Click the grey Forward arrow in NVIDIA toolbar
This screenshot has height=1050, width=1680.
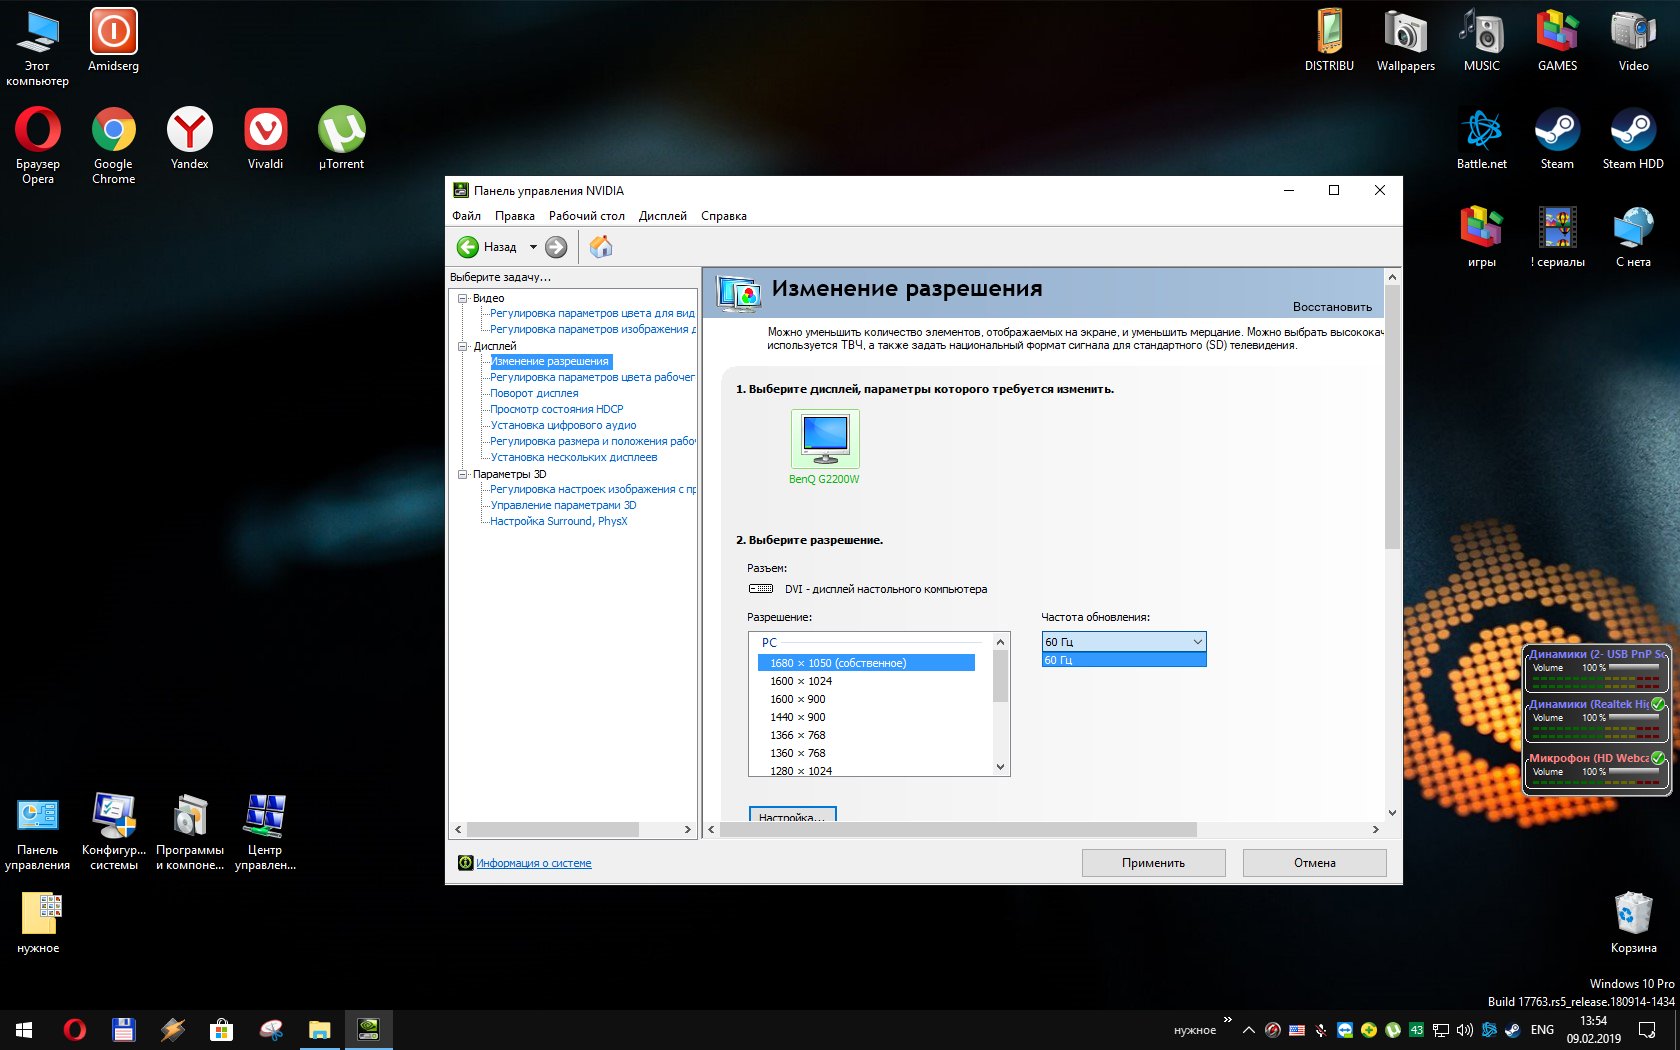(x=556, y=247)
